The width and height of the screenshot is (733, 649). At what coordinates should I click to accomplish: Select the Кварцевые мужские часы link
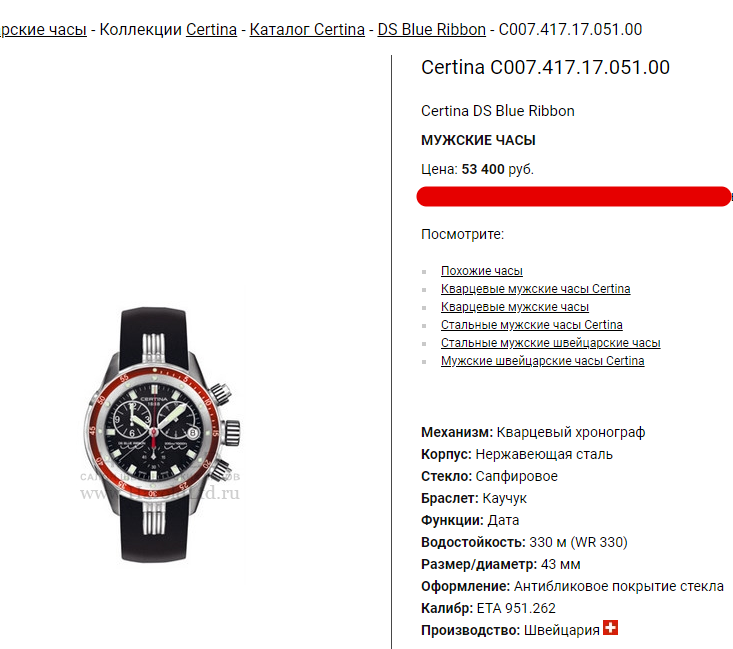click(x=515, y=307)
